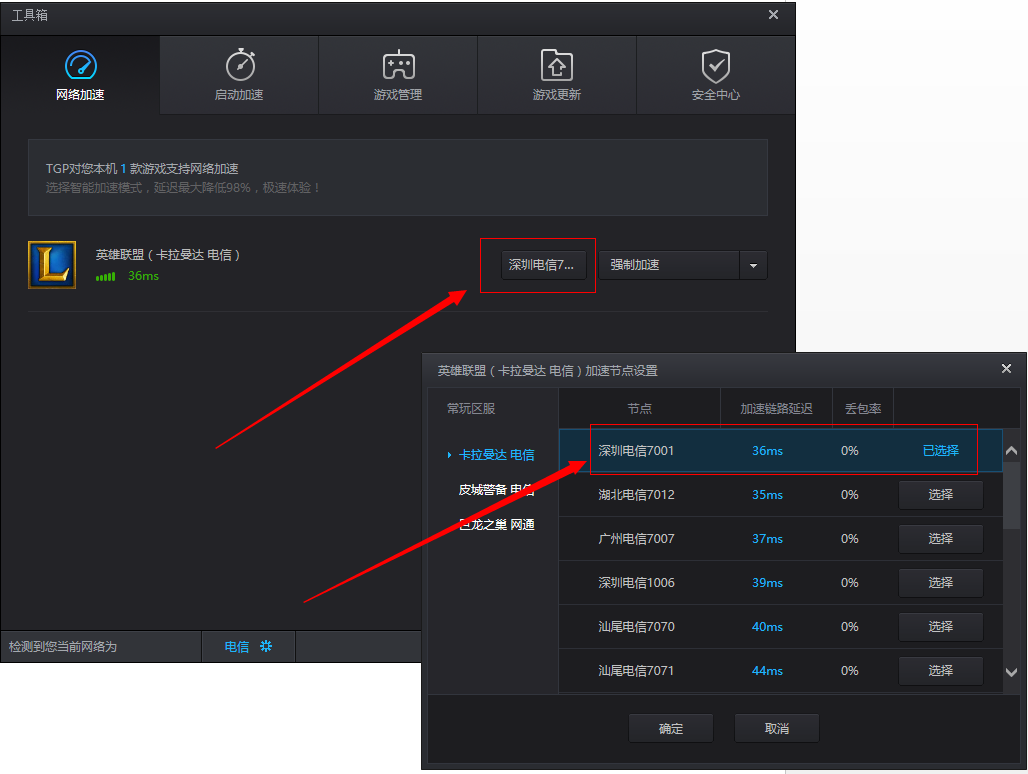Click the 丢包率 column header

pos(863,408)
